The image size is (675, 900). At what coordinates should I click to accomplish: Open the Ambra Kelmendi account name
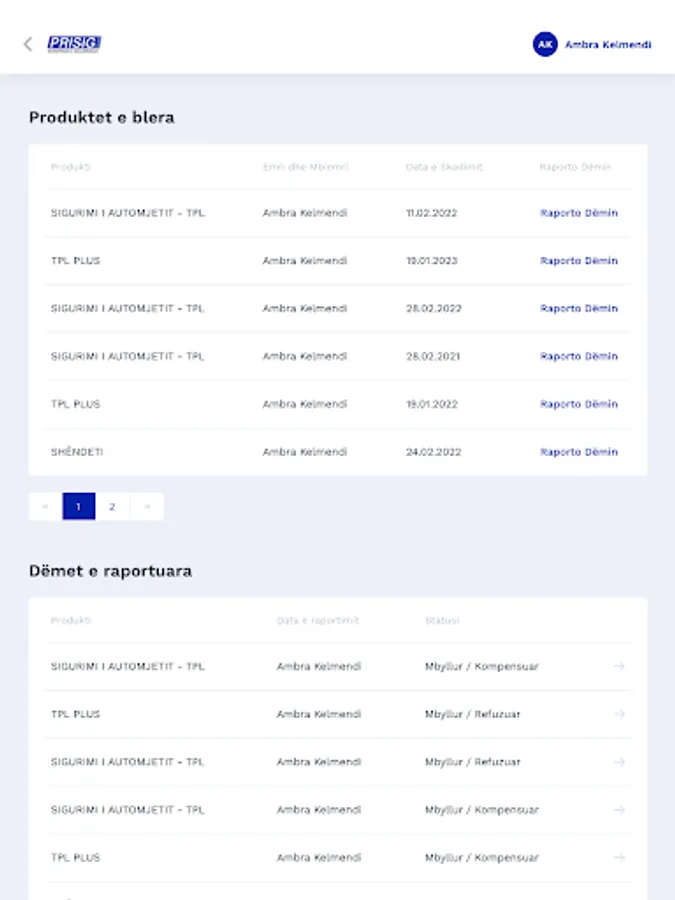(608, 45)
